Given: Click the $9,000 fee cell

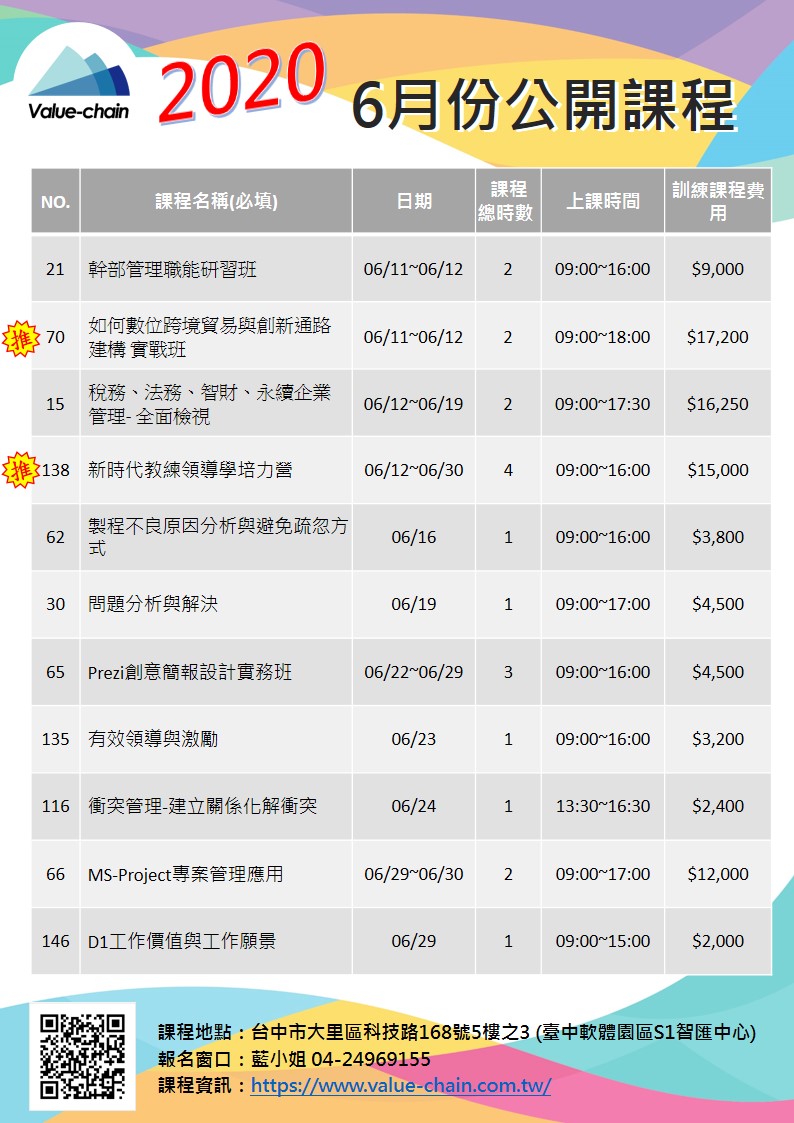Looking at the screenshot, I should [717, 269].
